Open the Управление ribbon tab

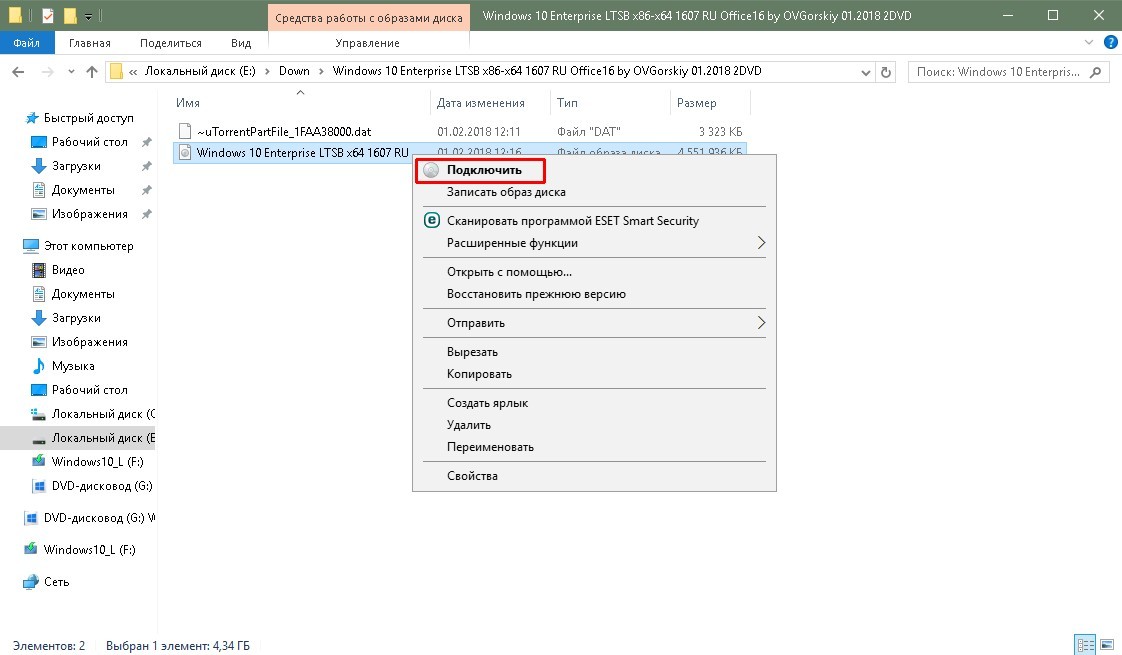point(367,43)
